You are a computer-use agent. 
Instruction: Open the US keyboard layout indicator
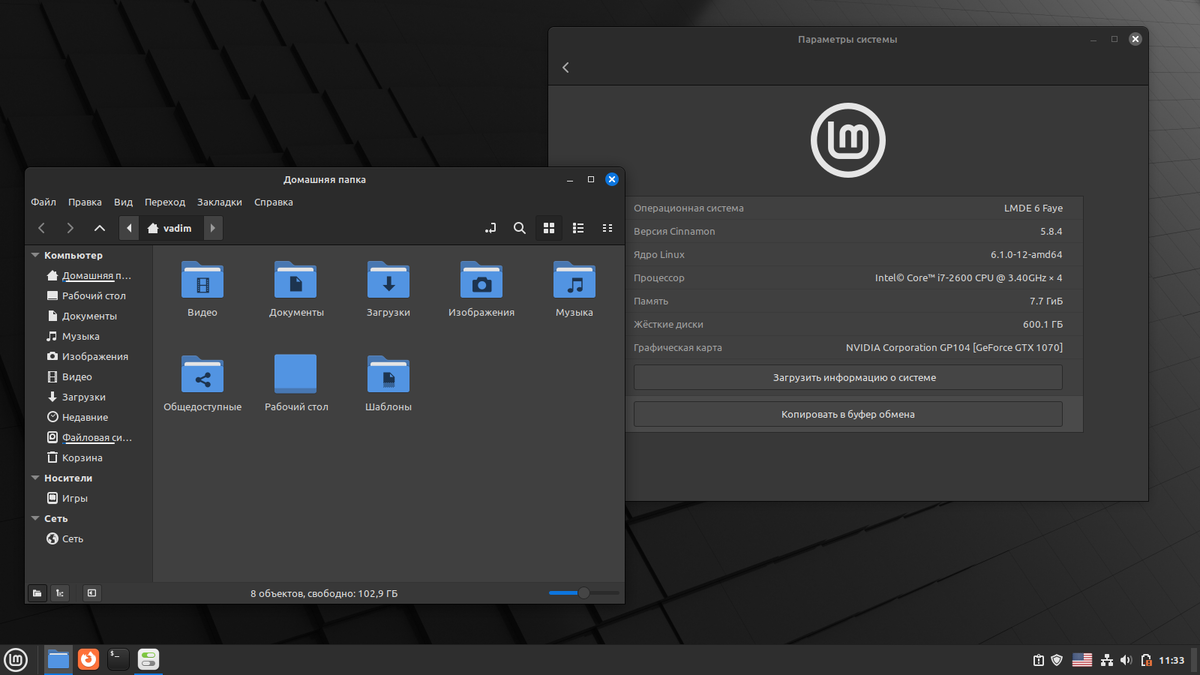(1082, 660)
